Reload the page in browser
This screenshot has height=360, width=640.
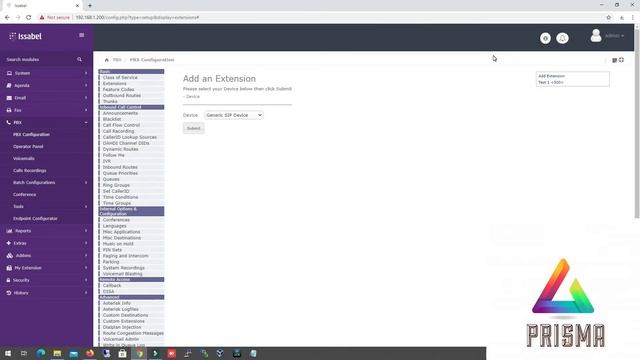click(x=29, y=18)
